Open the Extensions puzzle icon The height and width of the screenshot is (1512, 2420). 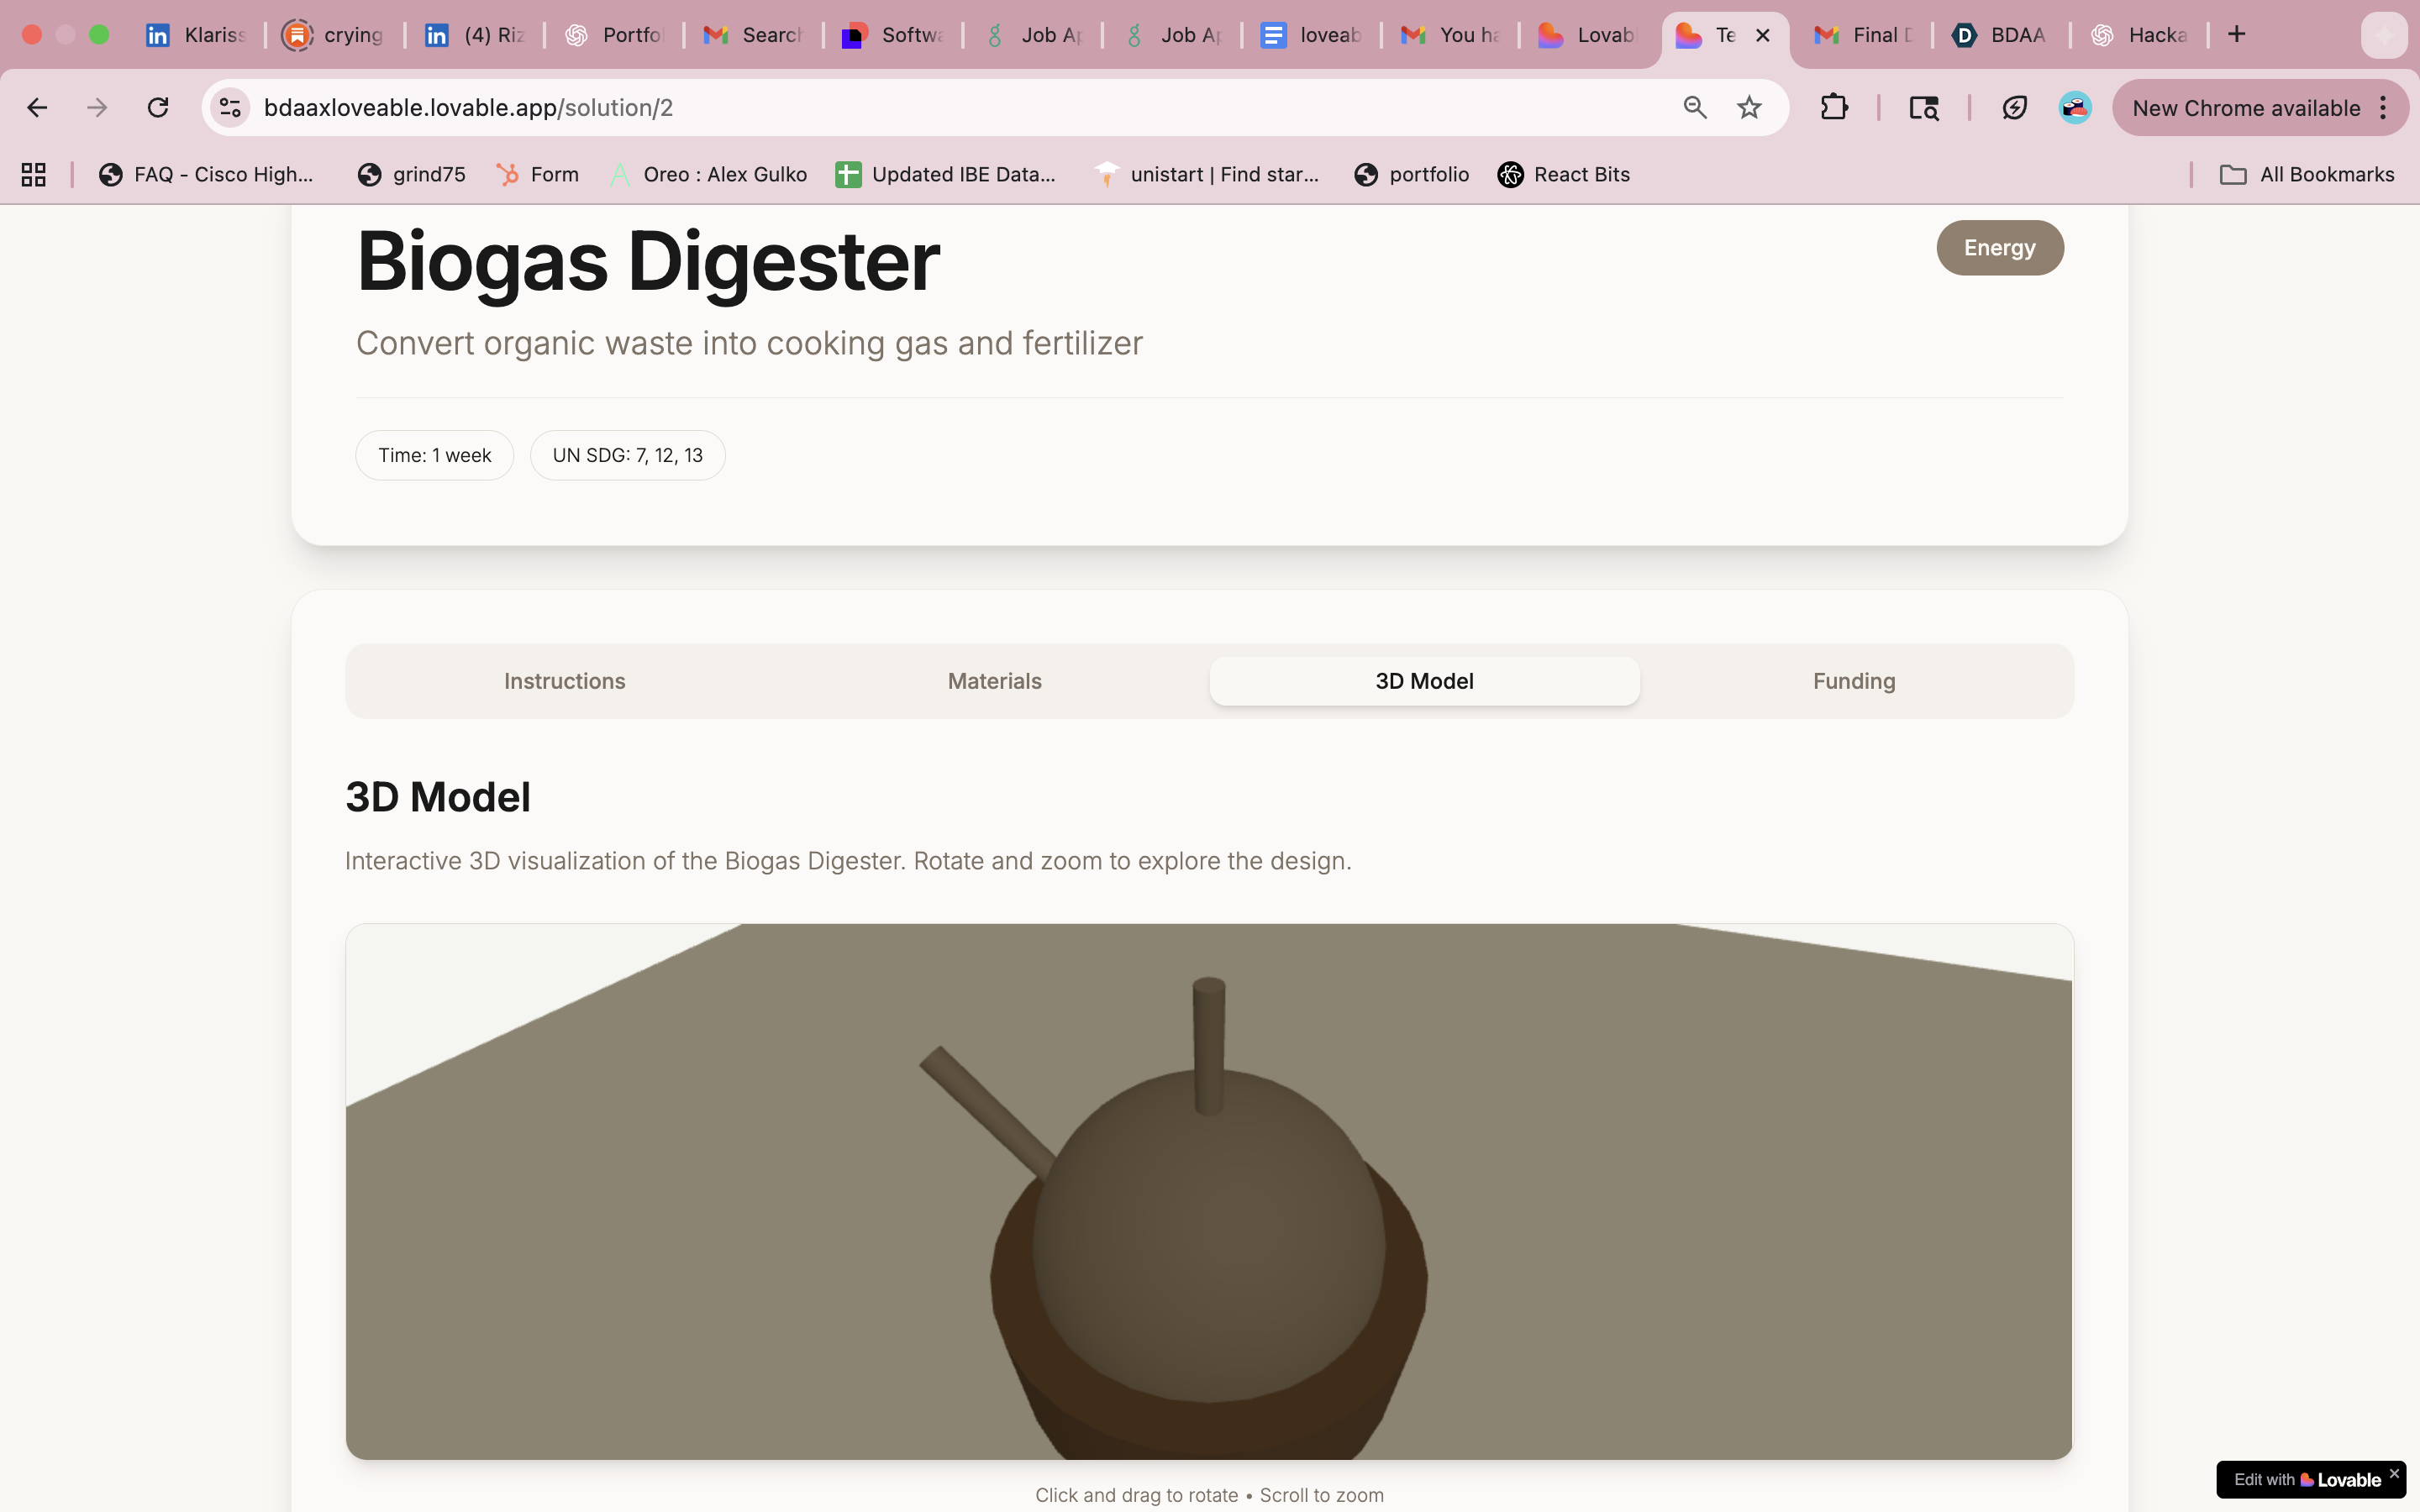point(1833,108)
